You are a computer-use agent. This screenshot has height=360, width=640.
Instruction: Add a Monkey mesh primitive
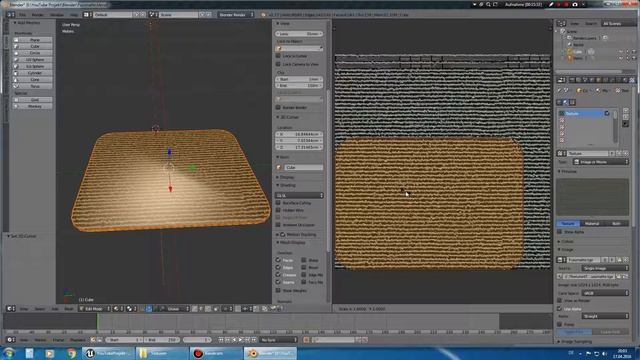[x=32, y=106]
